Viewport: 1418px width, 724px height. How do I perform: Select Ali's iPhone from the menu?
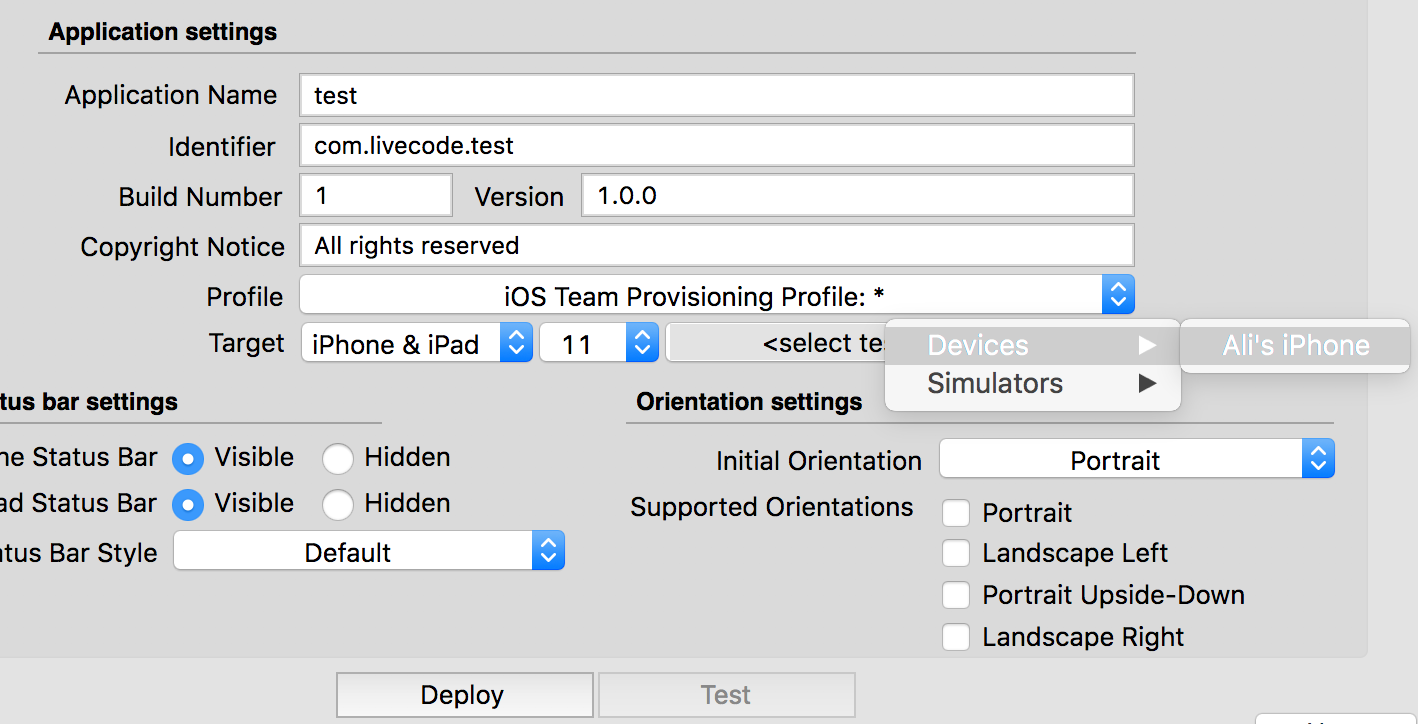1295,345
